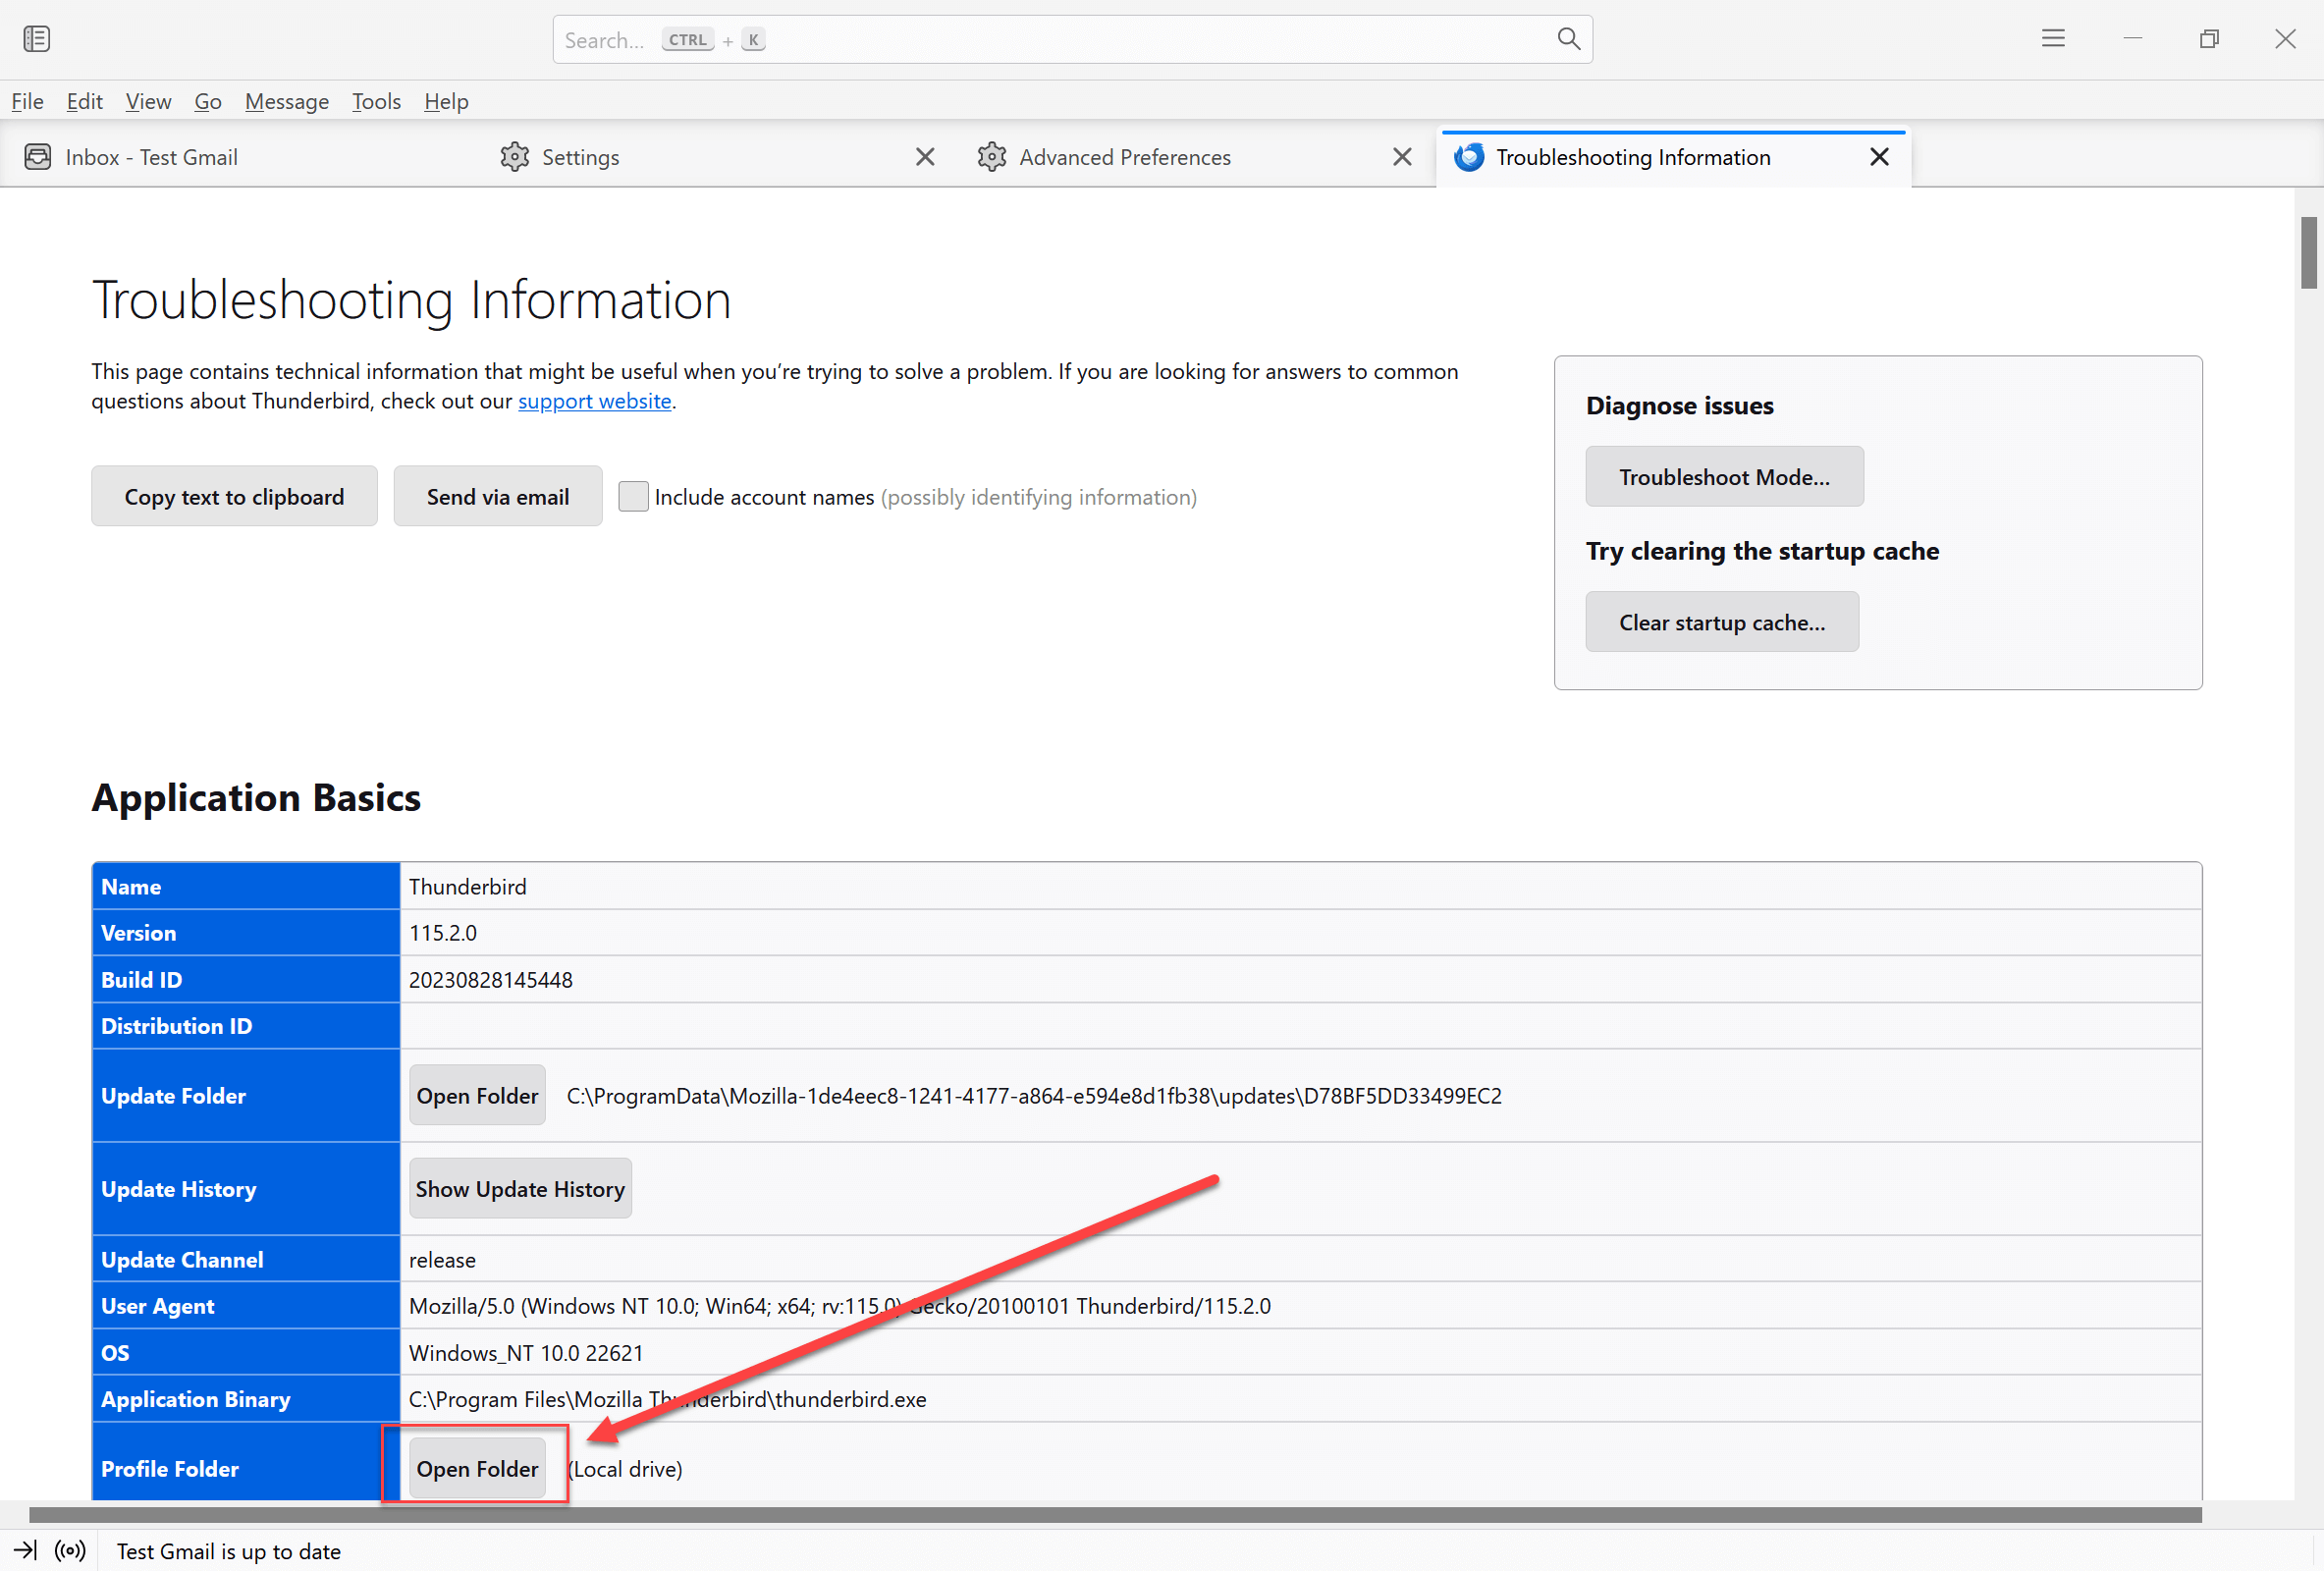Click the vertical scrollbar thumb
Screen dimensions: 2324x1571
(x=2308, y=252)
